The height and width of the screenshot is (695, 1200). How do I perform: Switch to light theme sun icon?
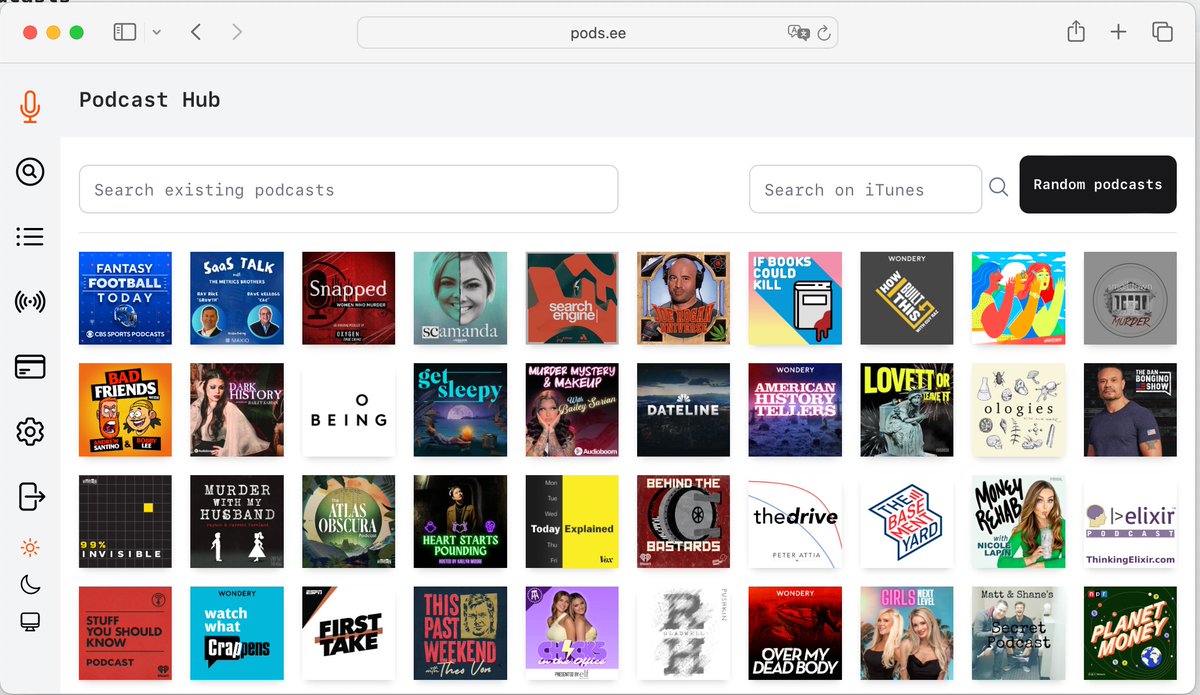point(30,547)
